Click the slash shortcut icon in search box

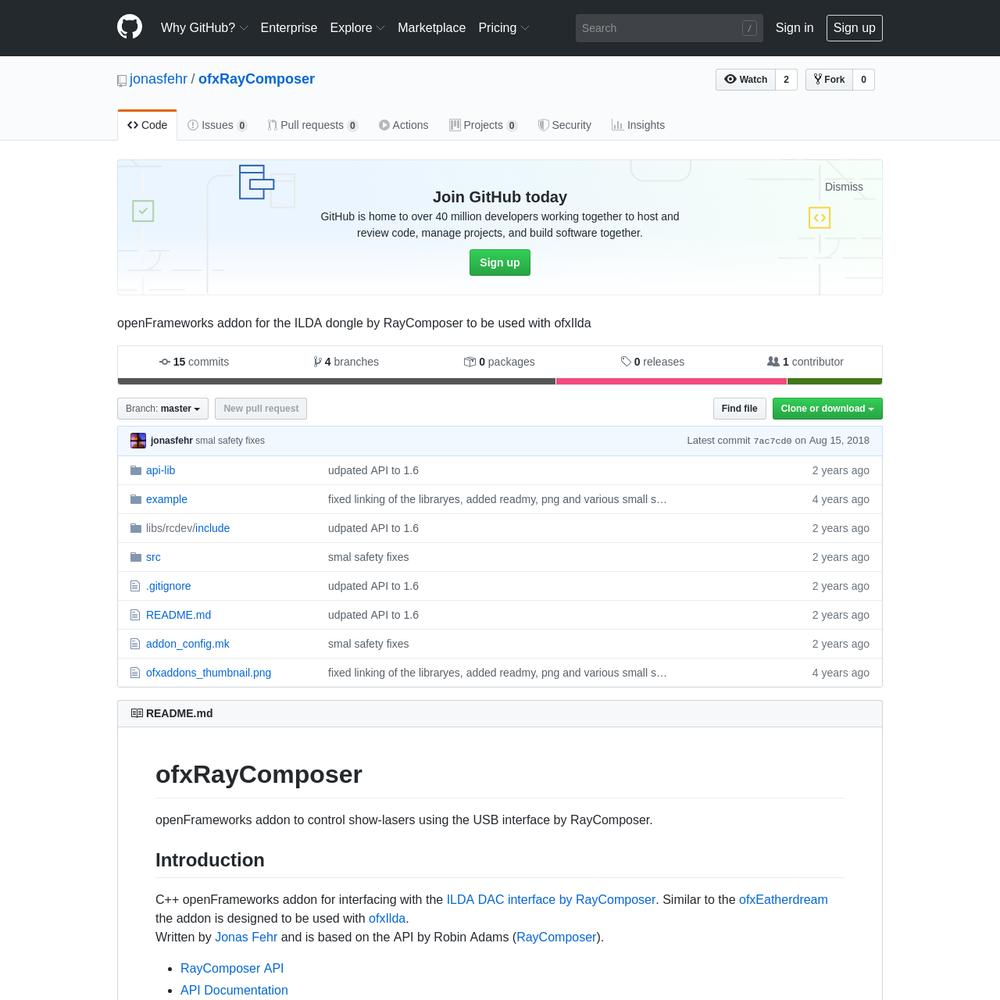coord(749,28)
